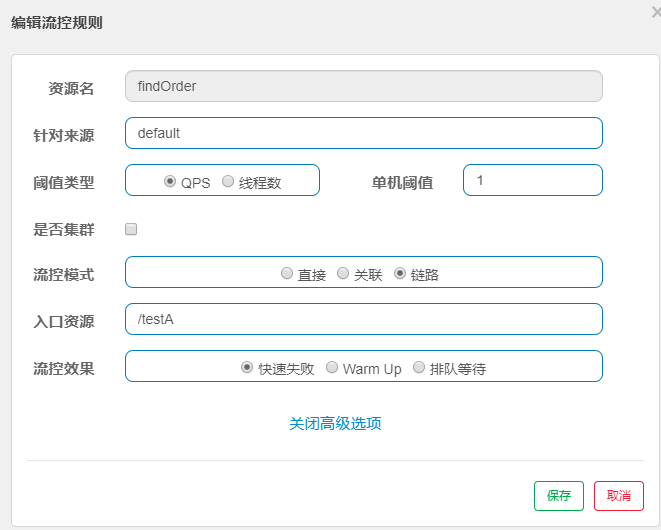Image resolution: width=661 pixels, height=530 pixels.
Task: Click the 单机阈值 threshold input
Action: click(532, 180)
